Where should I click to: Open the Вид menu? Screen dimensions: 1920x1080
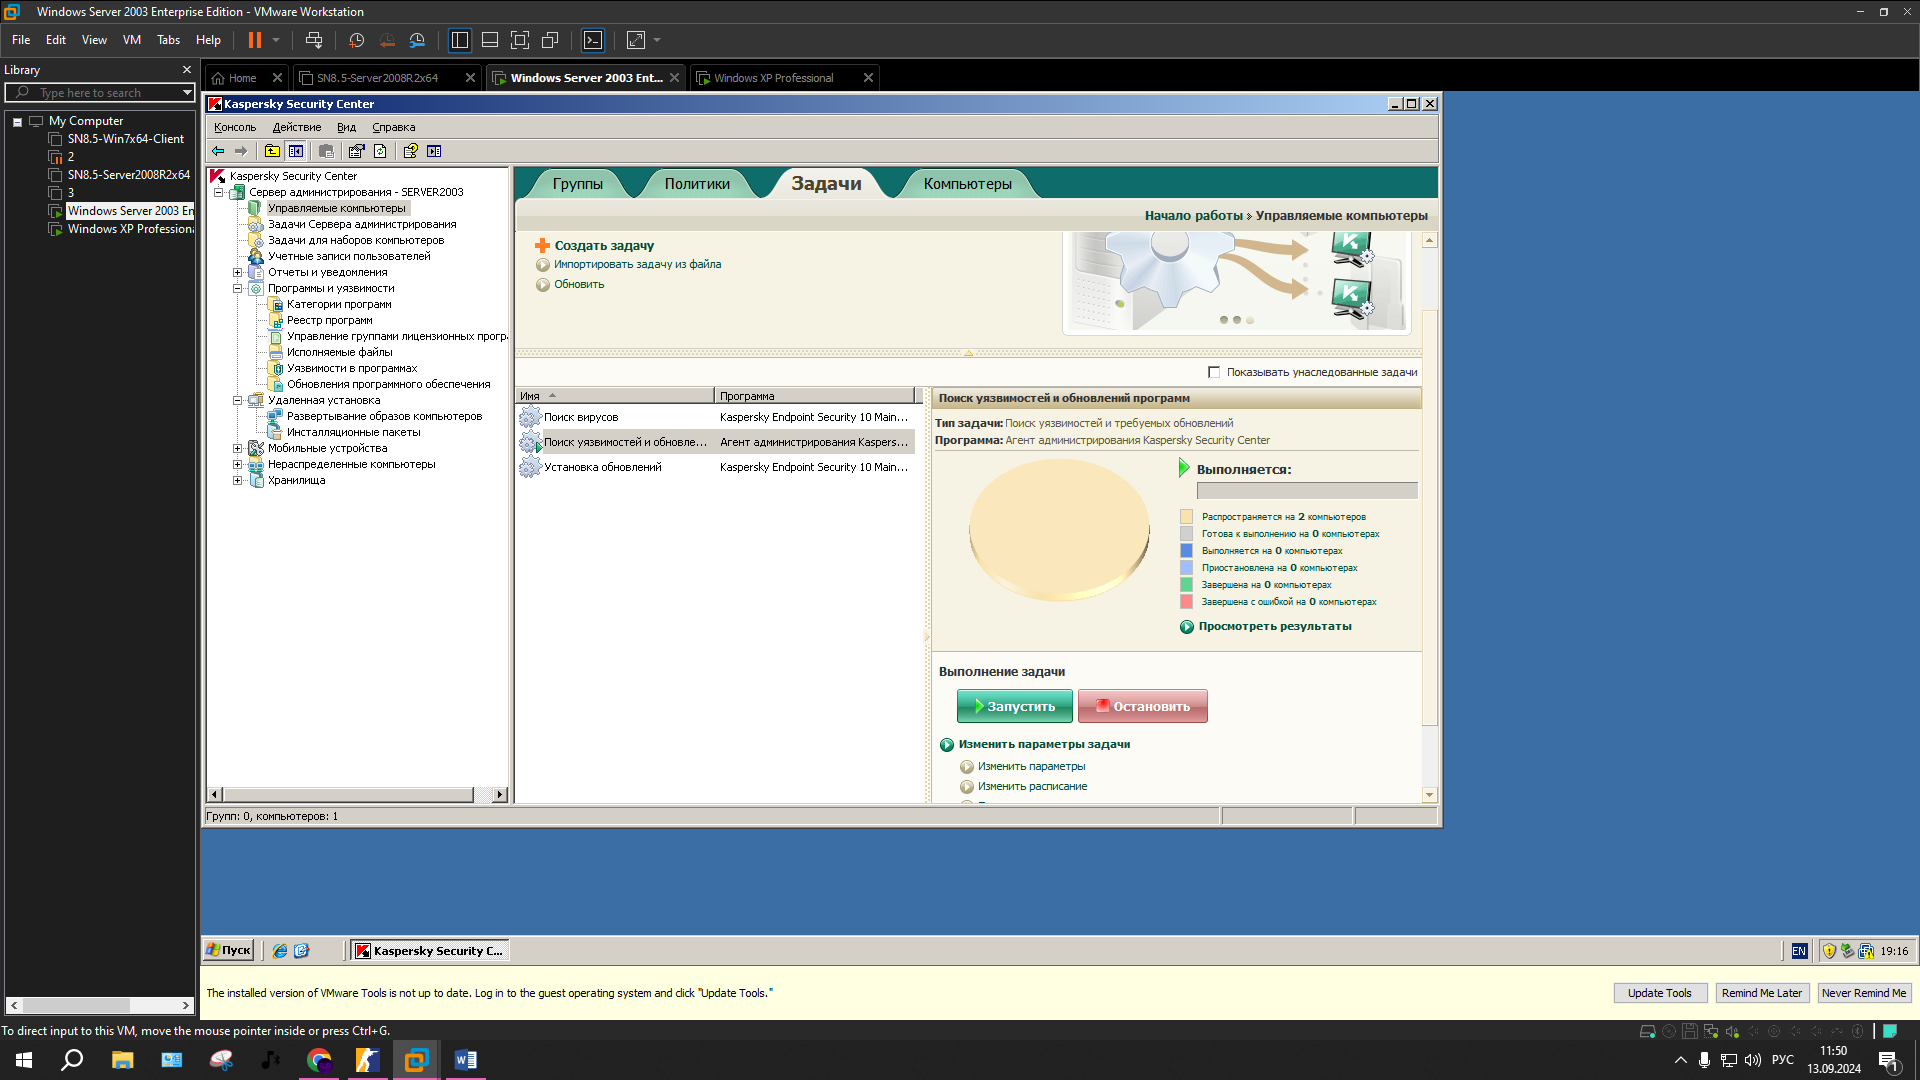[346, 127]
